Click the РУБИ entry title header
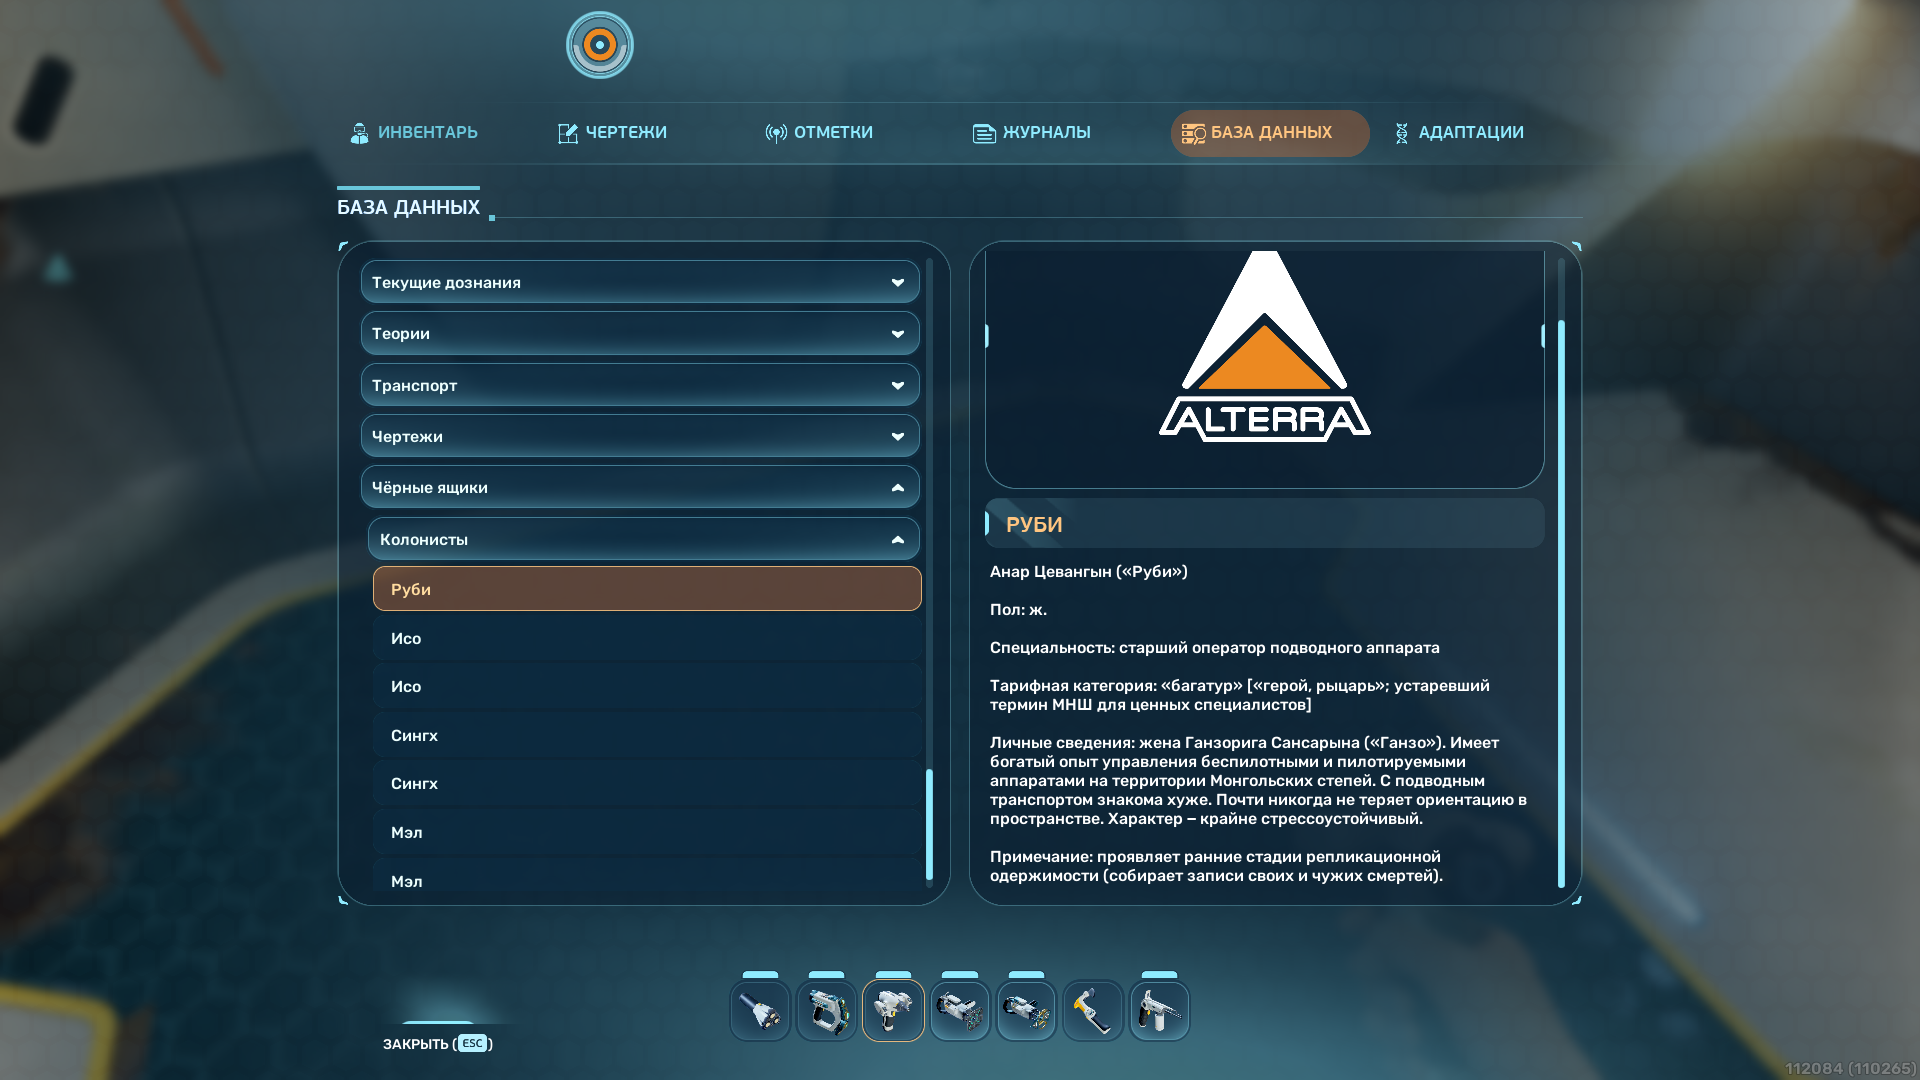 [1265, 523]
